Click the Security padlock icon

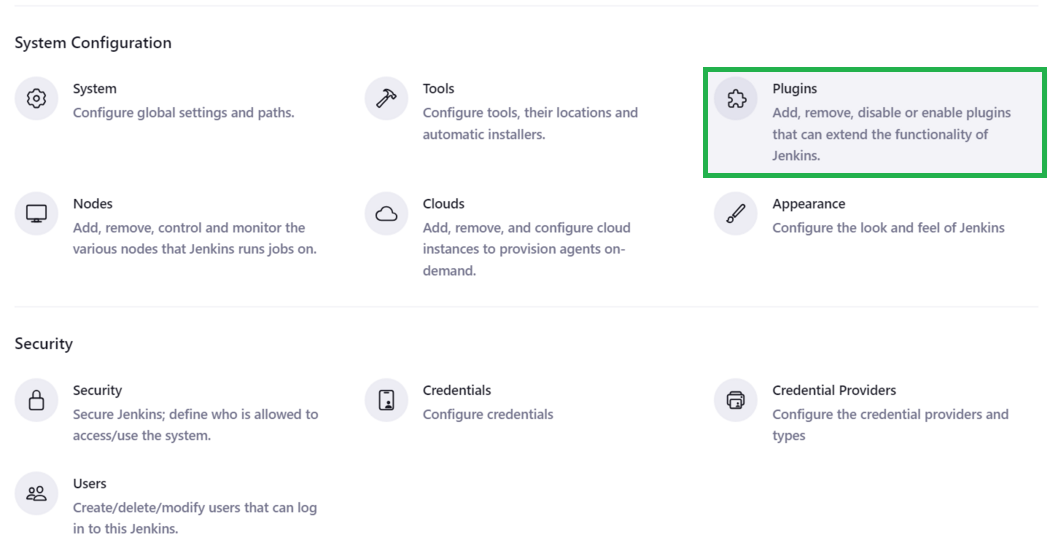coord(36,401)
